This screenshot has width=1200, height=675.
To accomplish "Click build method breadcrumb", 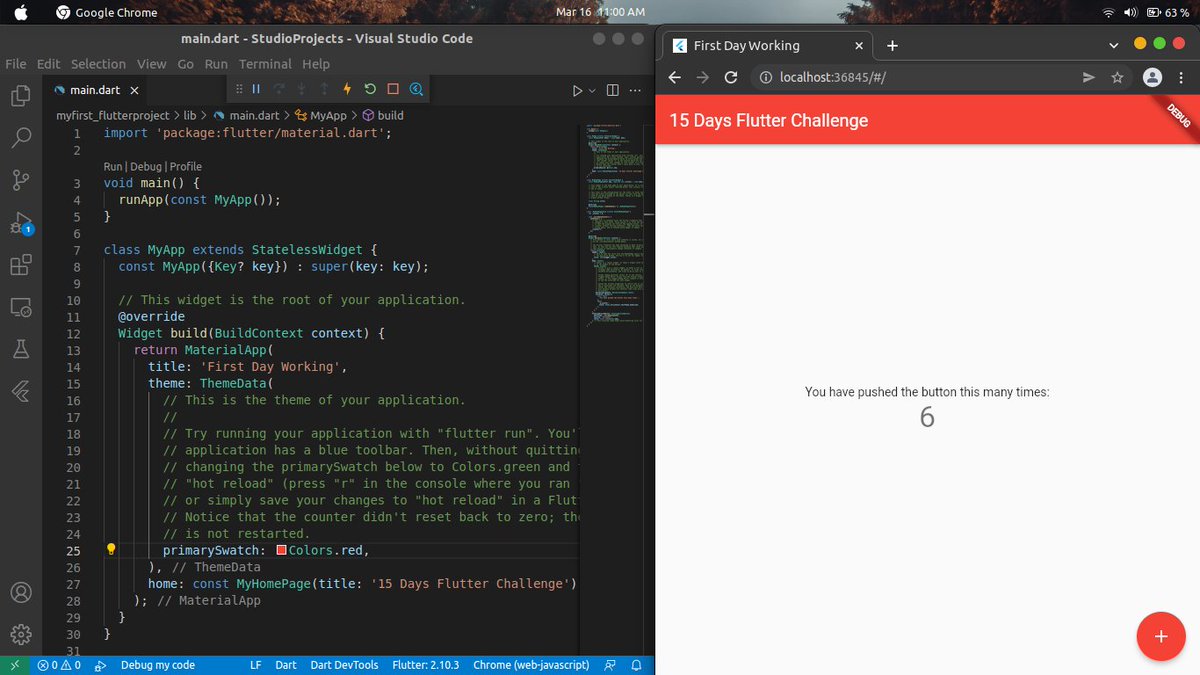I will point(383,116).
